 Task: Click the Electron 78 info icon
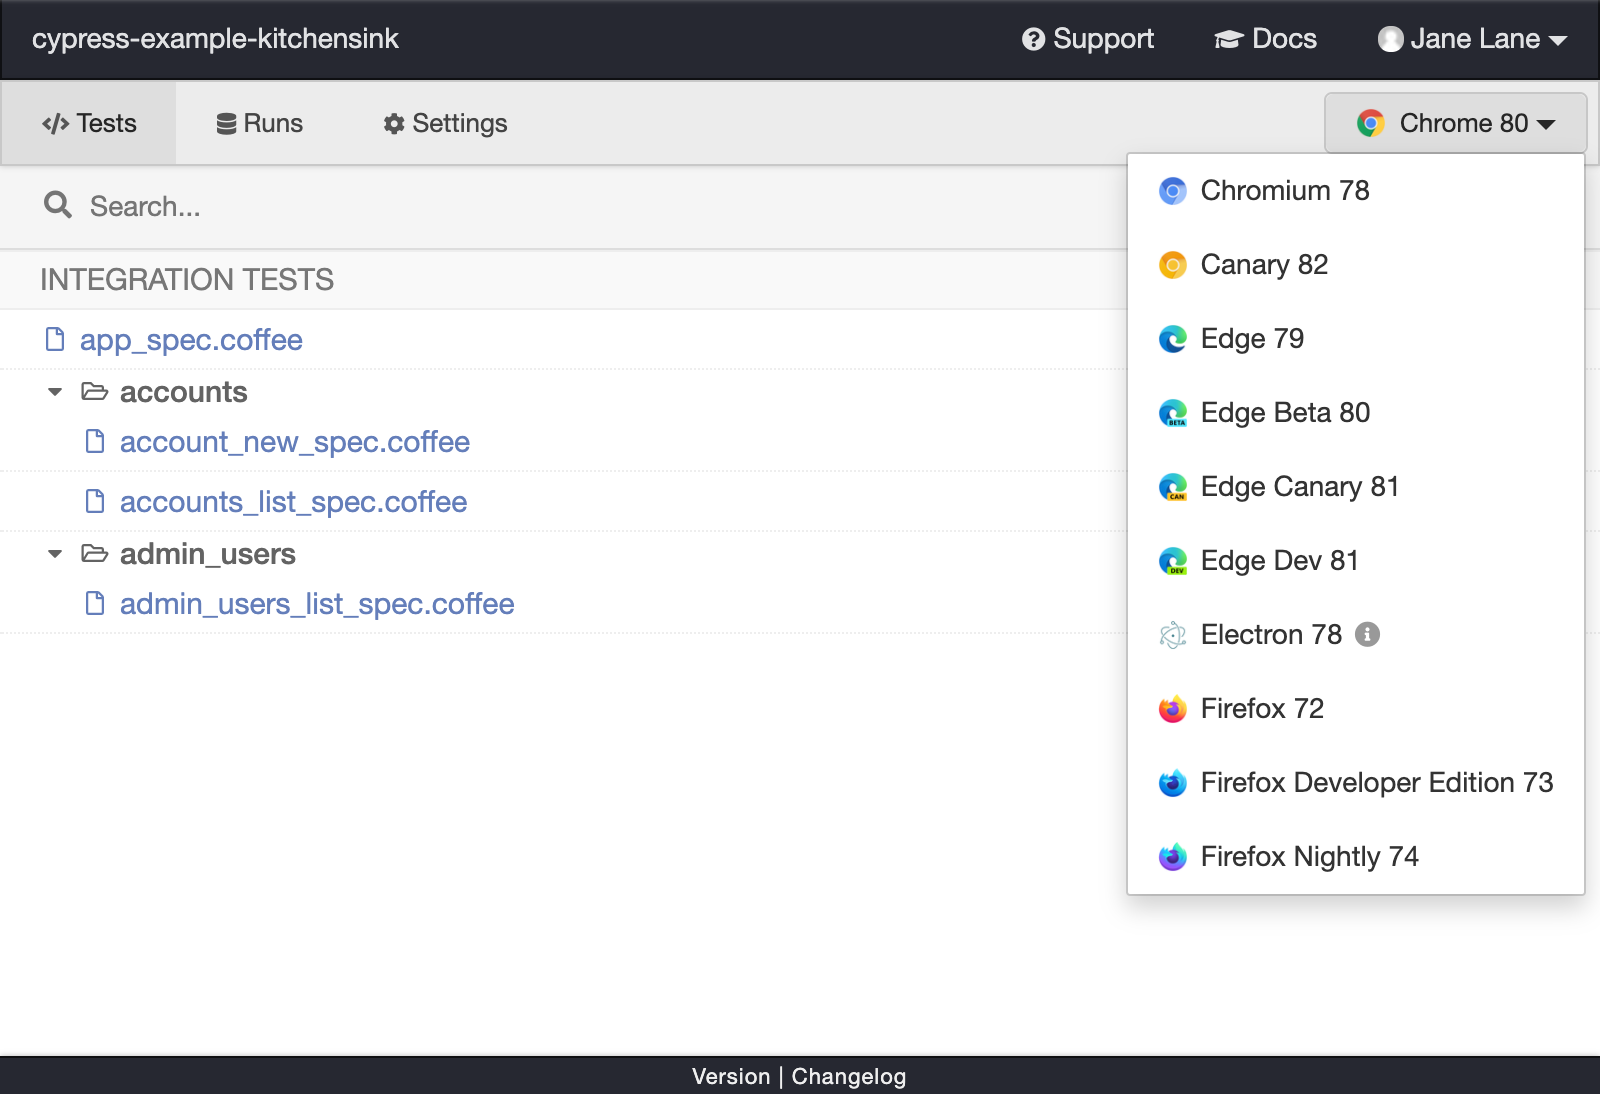[1367, 634]
